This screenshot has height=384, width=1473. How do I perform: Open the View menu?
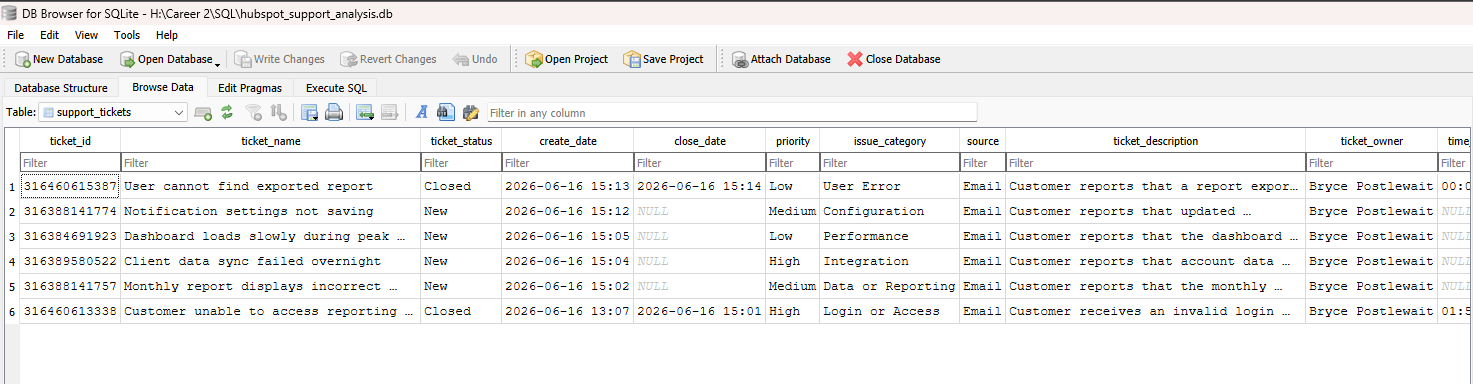pyautogui.click(x=87, y=35)
